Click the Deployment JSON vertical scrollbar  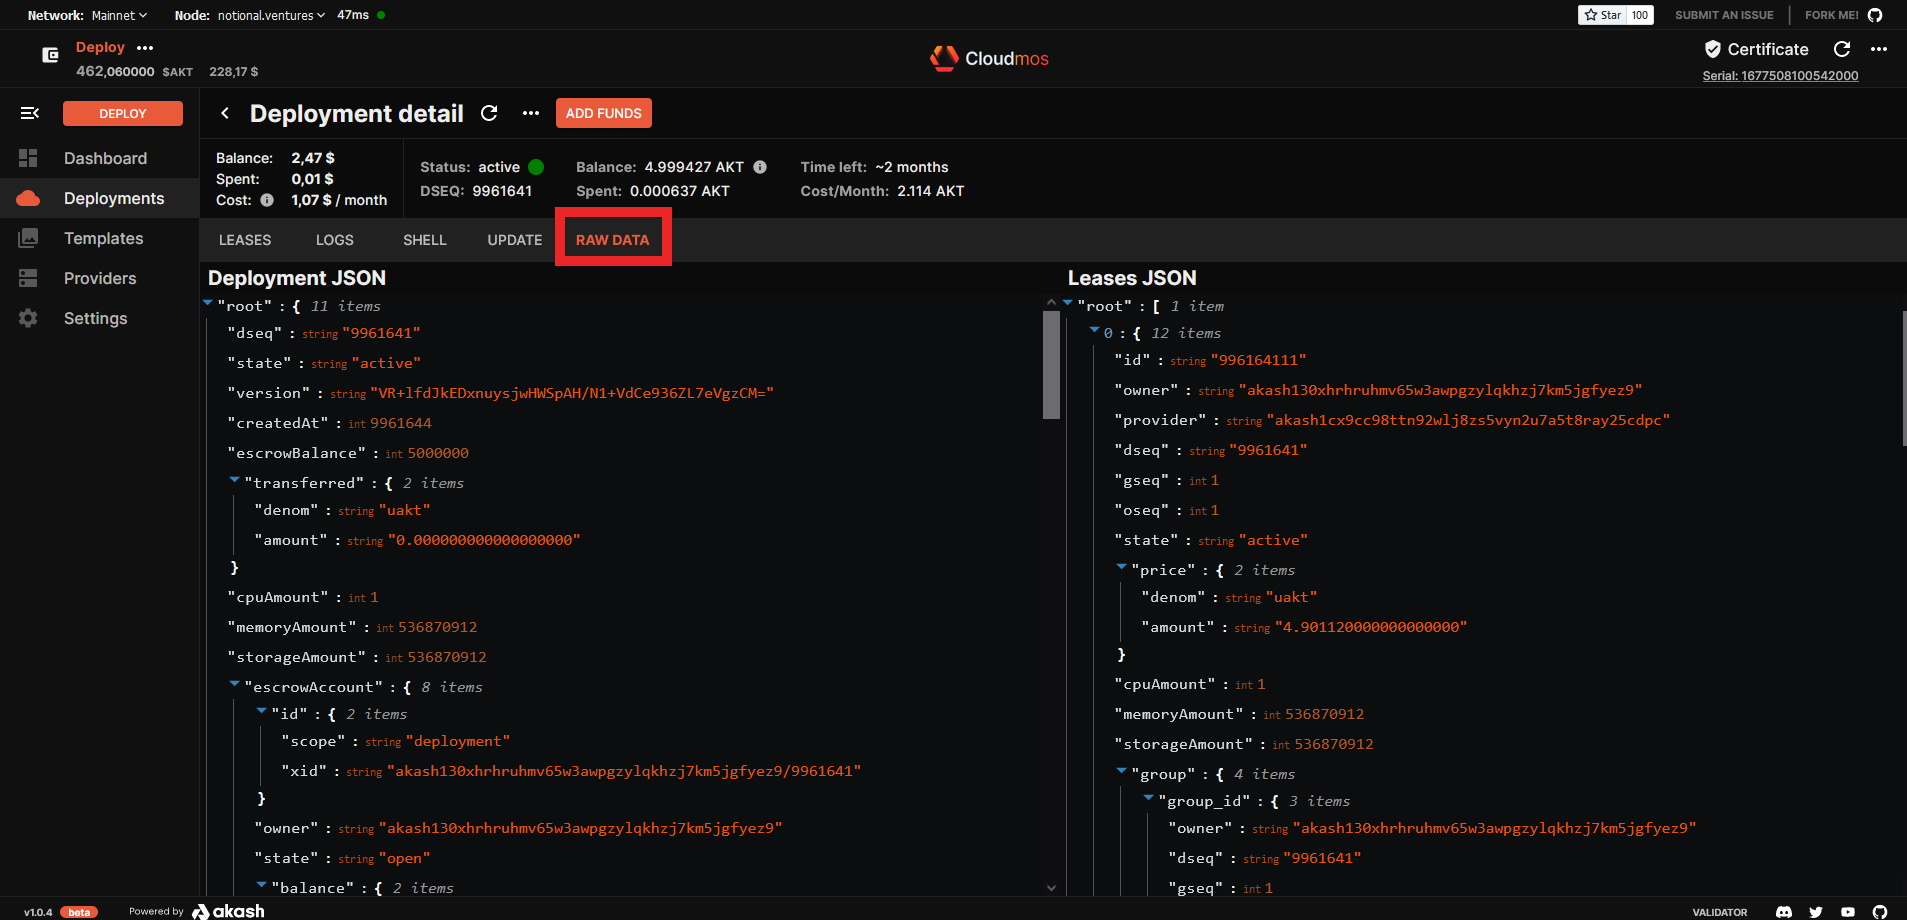click(x=1051, y=365)
